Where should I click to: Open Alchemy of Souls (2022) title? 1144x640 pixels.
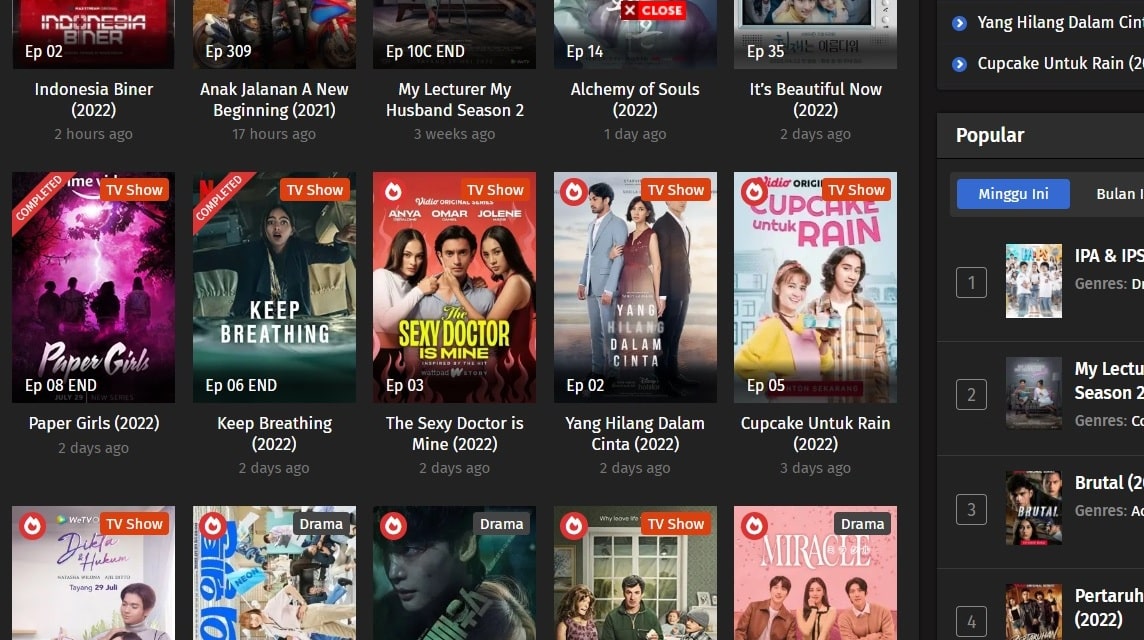(x=635, y=99)
